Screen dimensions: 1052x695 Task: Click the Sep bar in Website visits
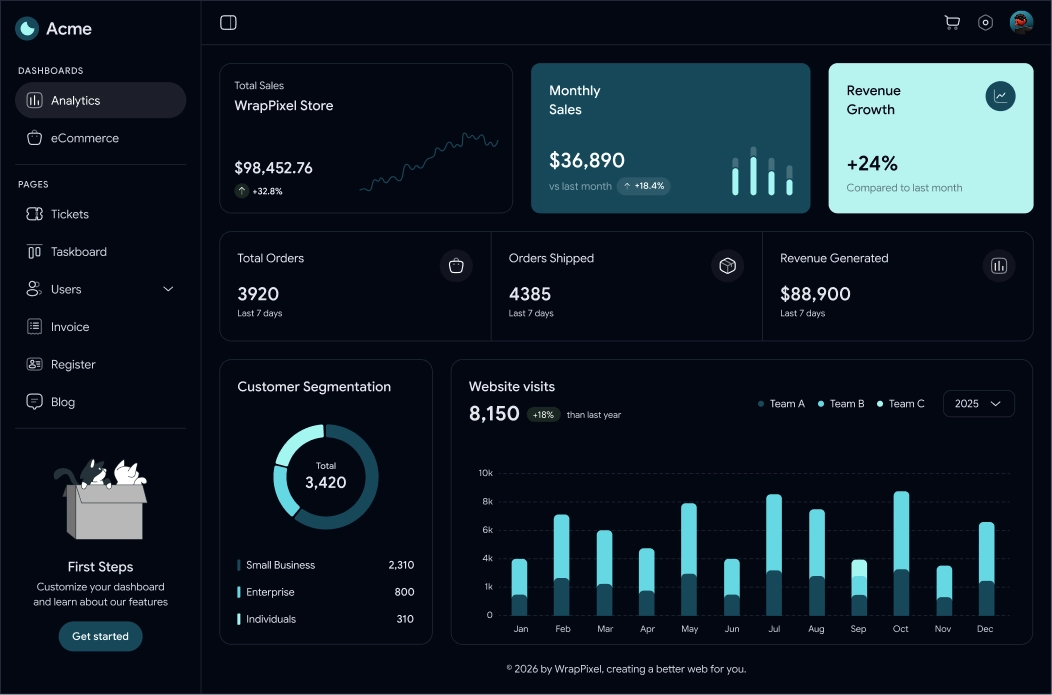coord(859,588)
